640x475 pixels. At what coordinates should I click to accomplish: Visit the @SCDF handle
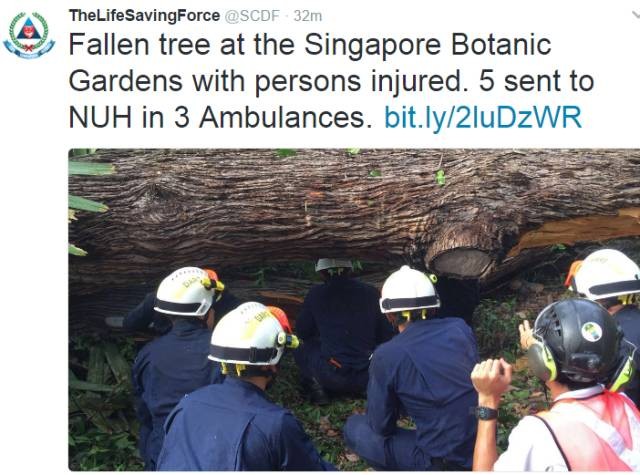click(252, 16)
